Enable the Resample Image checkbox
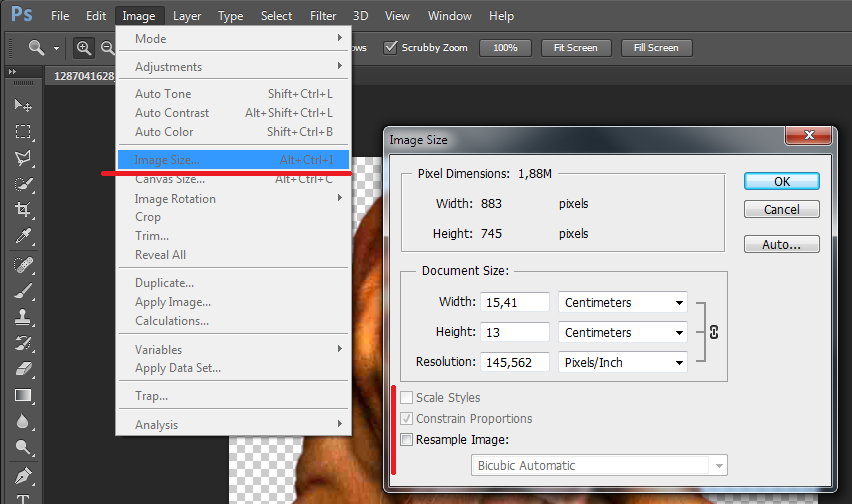 406,439
